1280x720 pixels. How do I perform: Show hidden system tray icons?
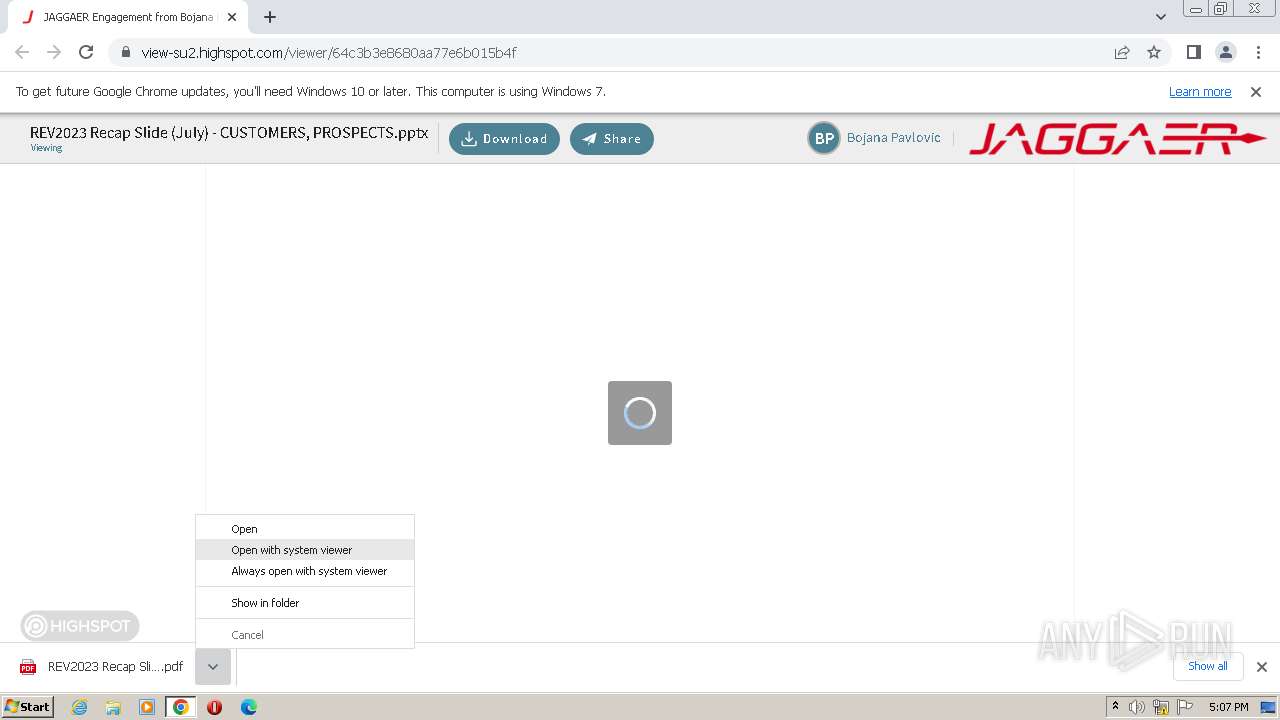pyautogui.click(x=1115, y=706)
